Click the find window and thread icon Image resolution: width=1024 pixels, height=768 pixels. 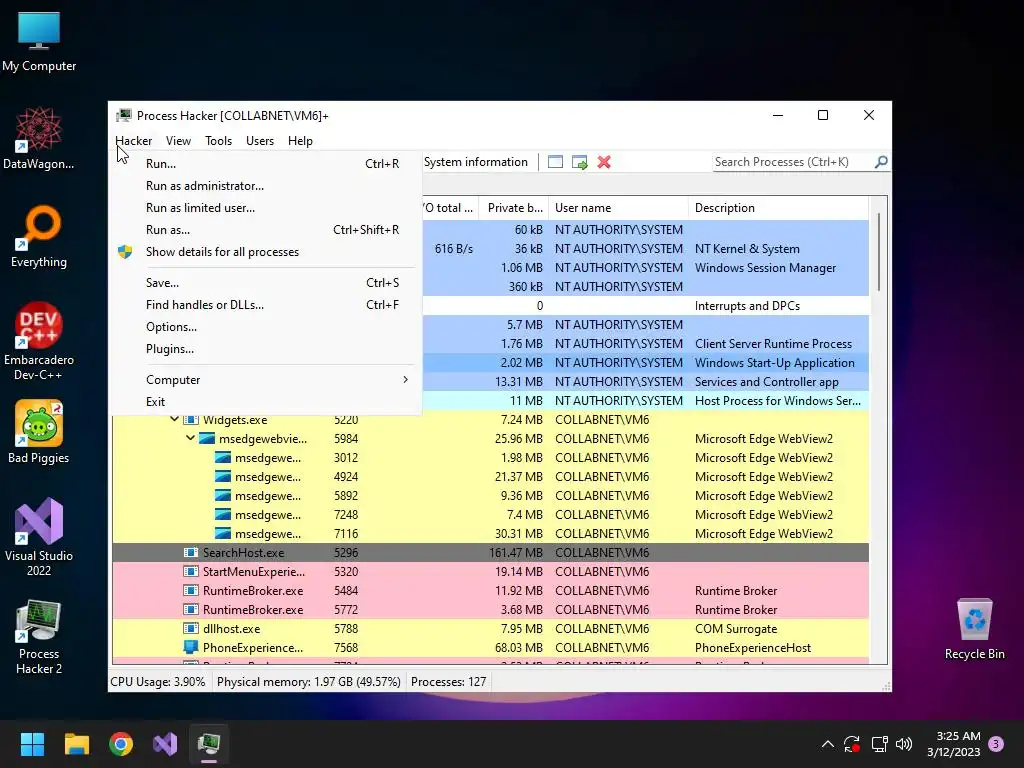coord(579,162)
